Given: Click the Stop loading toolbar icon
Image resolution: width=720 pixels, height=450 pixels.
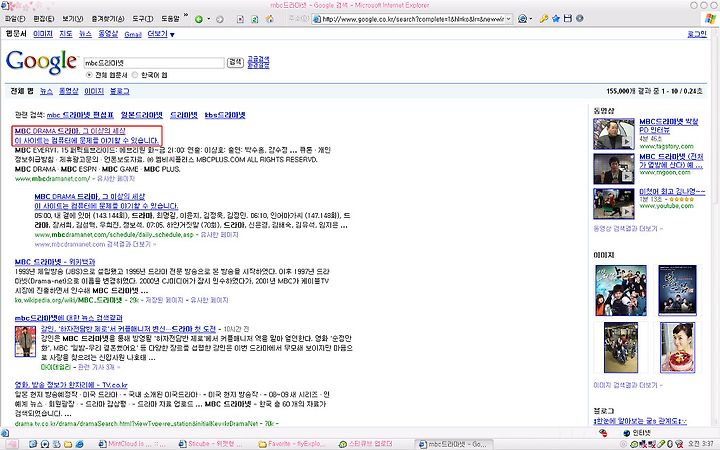Looking at the screenshot, I should tap(240, 19).
